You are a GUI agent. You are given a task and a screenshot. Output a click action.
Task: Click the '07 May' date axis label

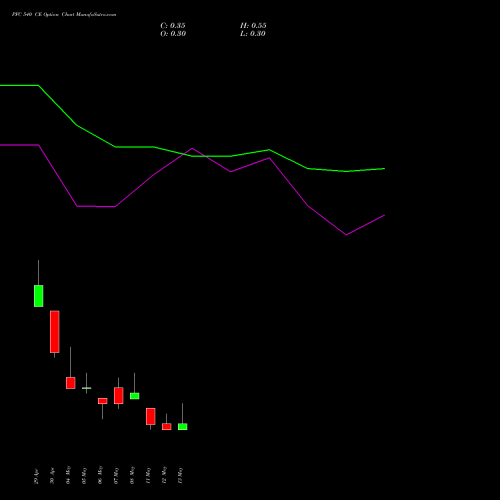[116, 475]
